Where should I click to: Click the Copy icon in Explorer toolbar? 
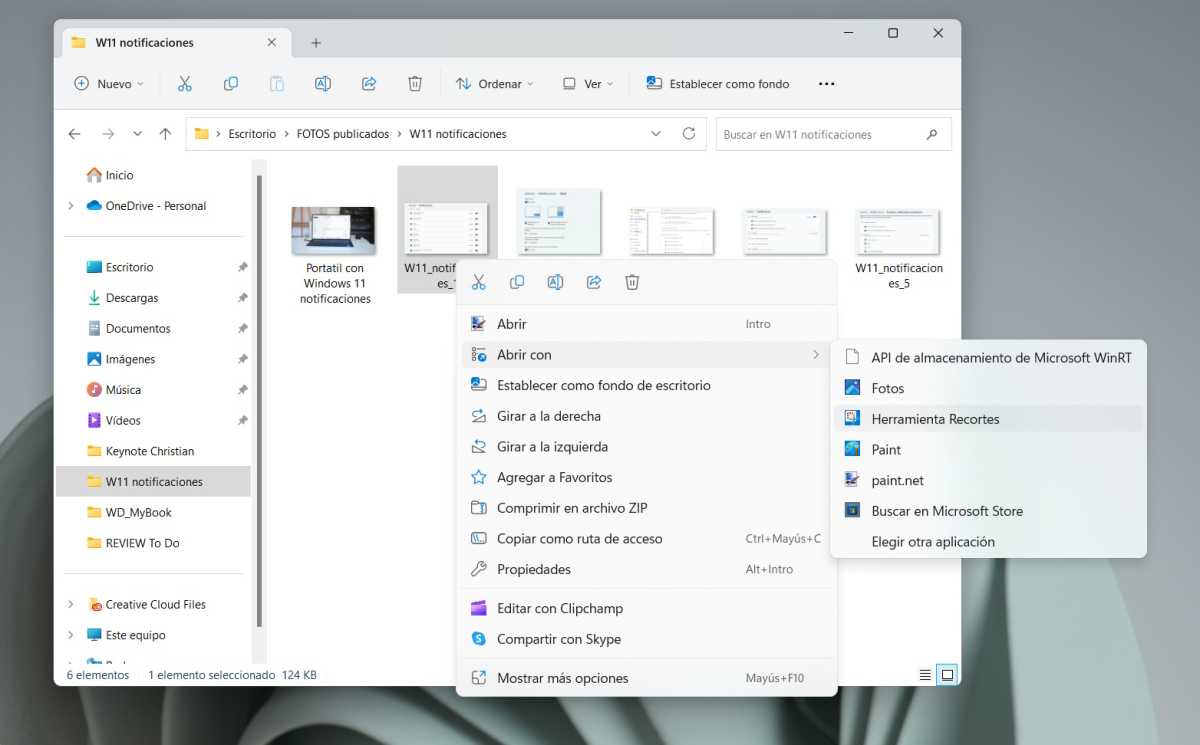(231, 84)
